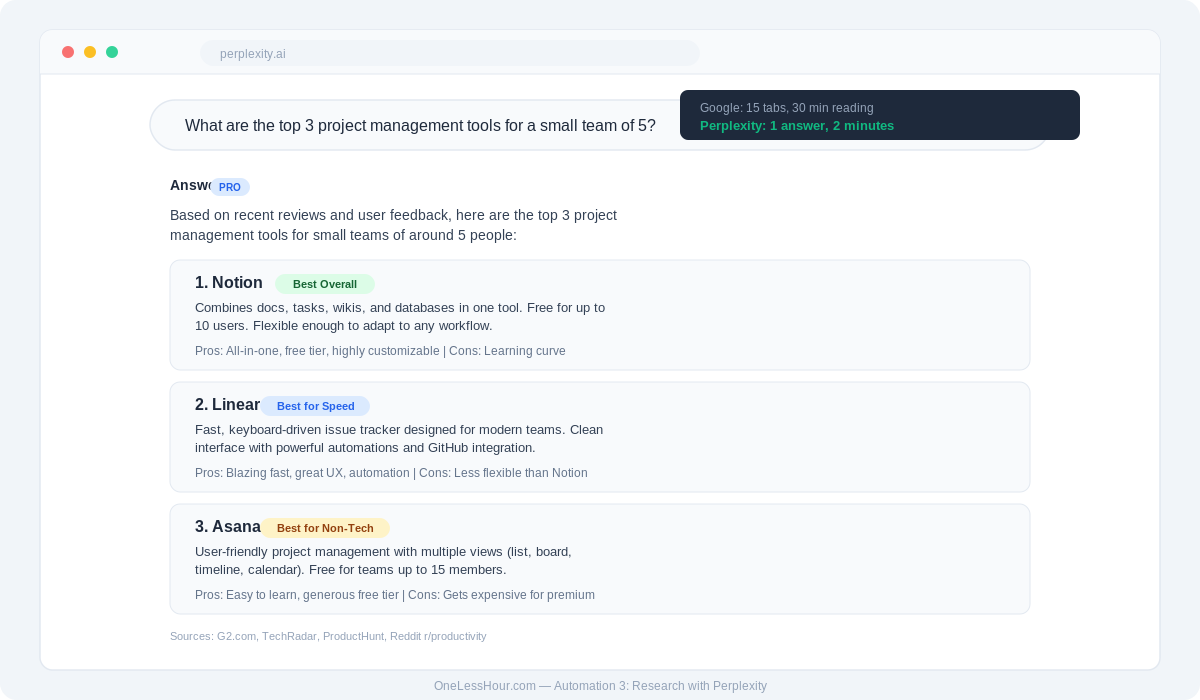Screen dimensions: 1200x700
Task: Click 'Google: 15 tabs, 30 min reading' text
Action: pos(787,108)
